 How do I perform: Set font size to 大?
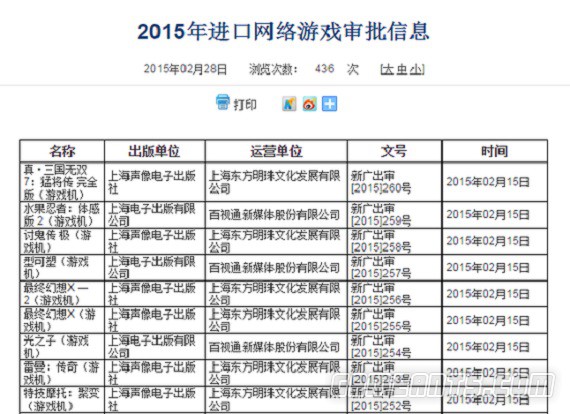coord(389,69)
